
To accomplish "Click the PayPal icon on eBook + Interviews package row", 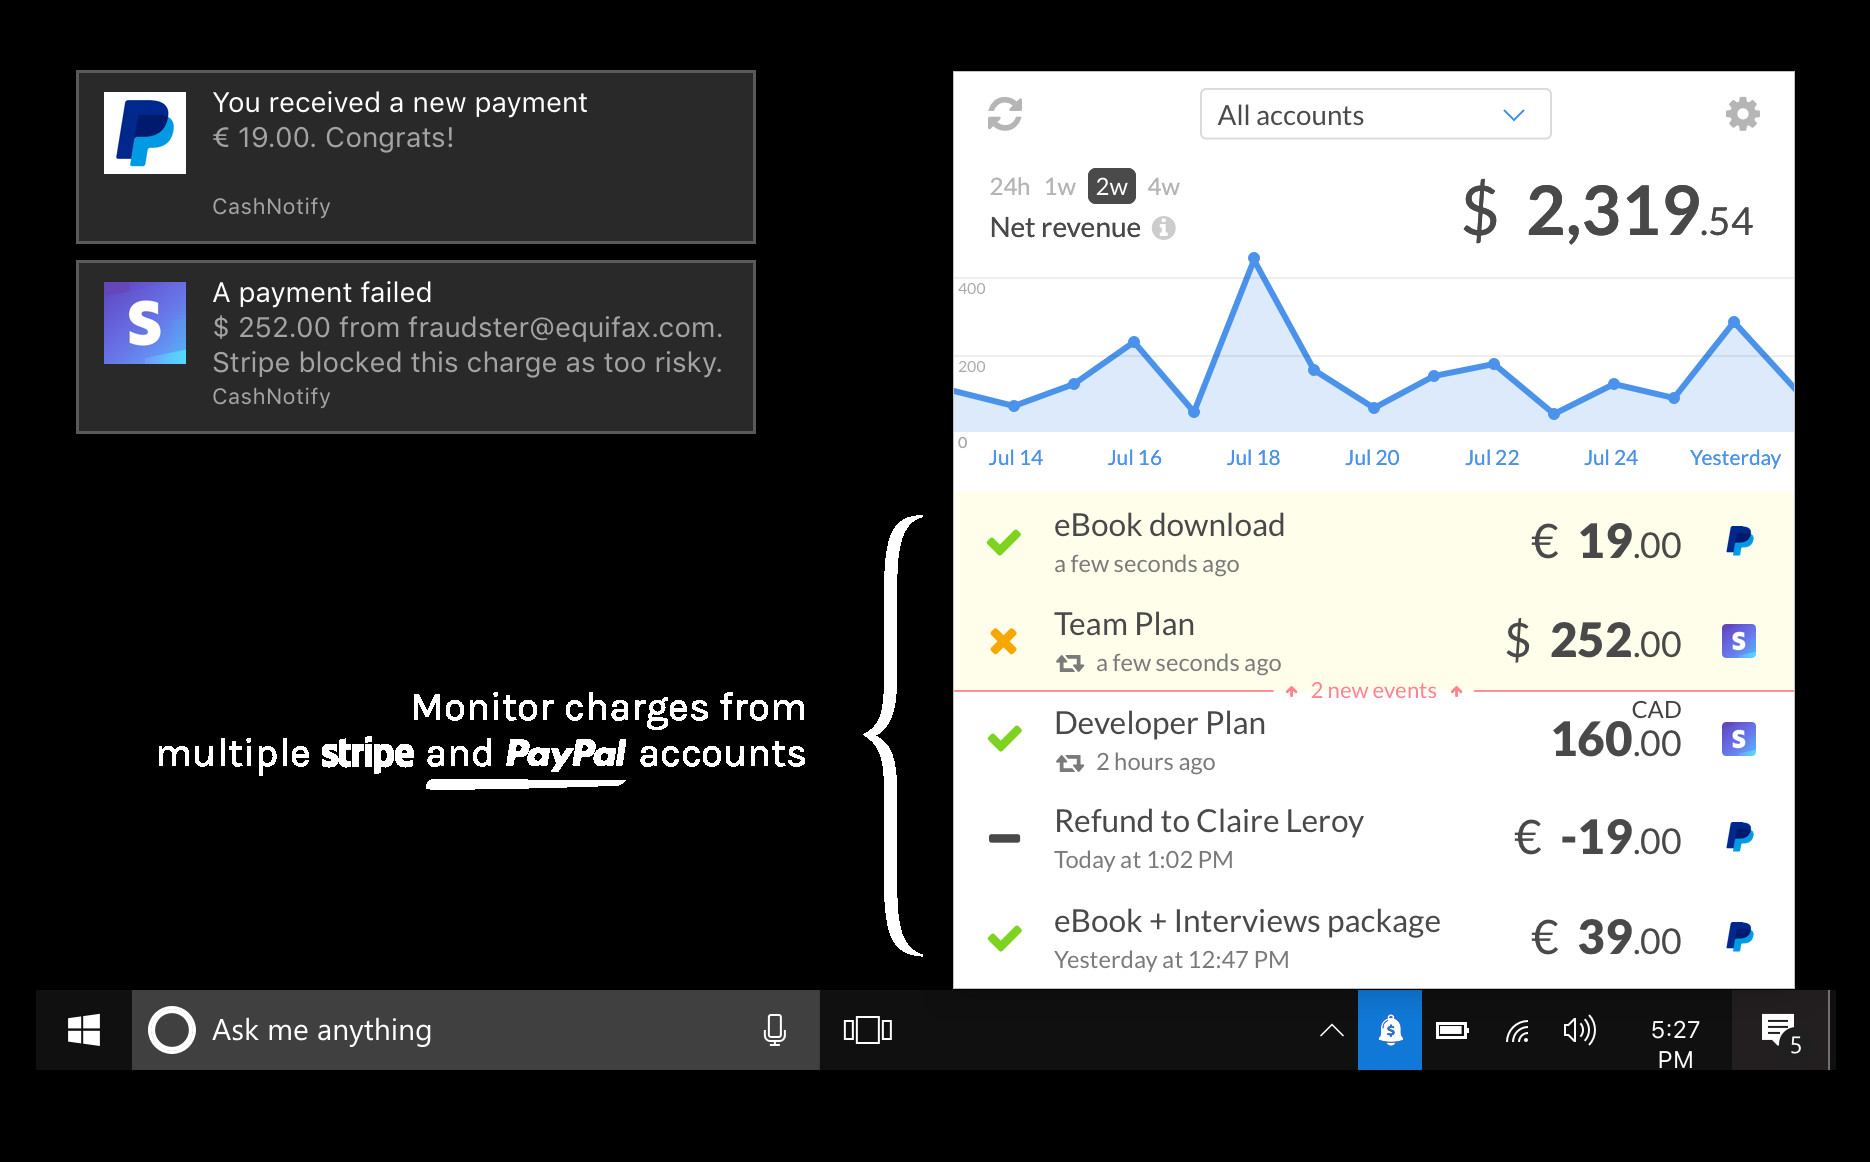I will [1739, 937].
